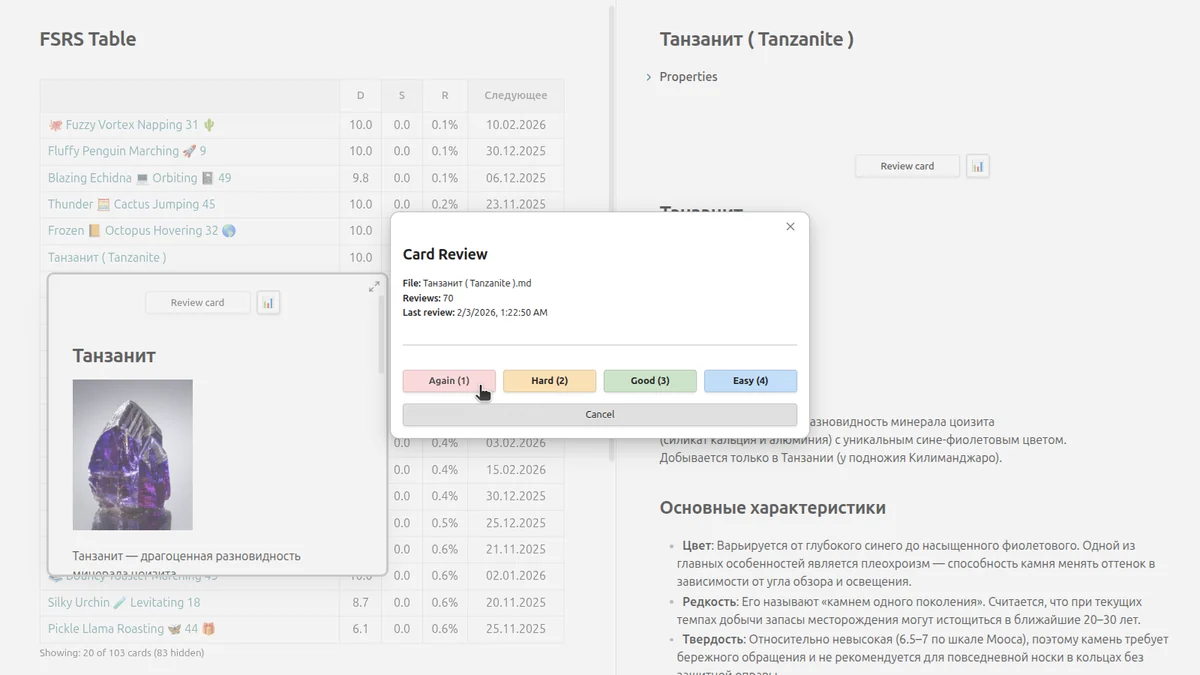1200x675 pixels.
Task: Sort table by Следующее column header
Action: tap(516, 96)
